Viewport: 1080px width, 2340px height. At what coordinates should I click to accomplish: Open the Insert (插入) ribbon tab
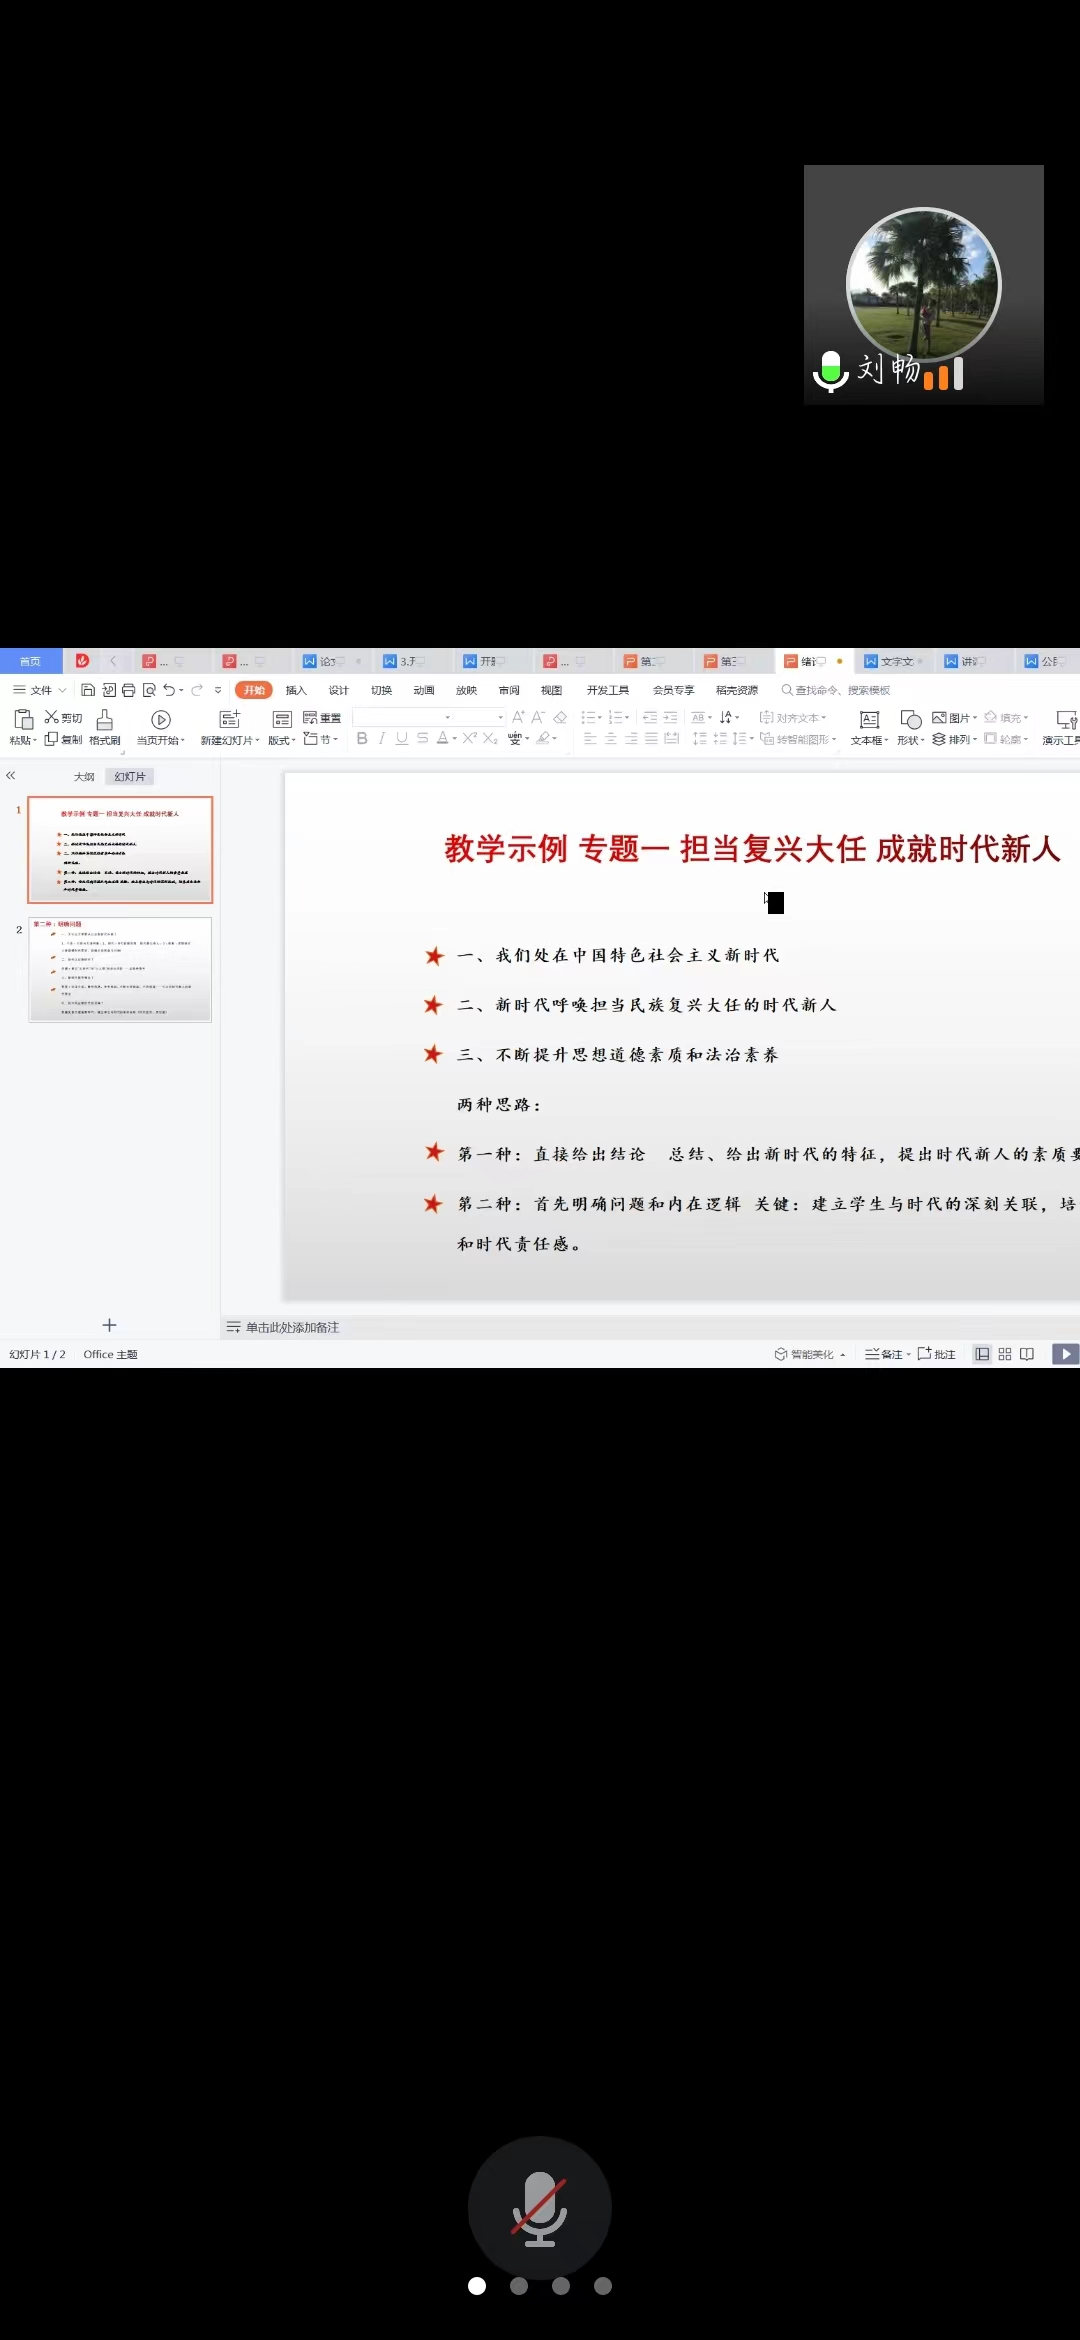pos(296,690)
